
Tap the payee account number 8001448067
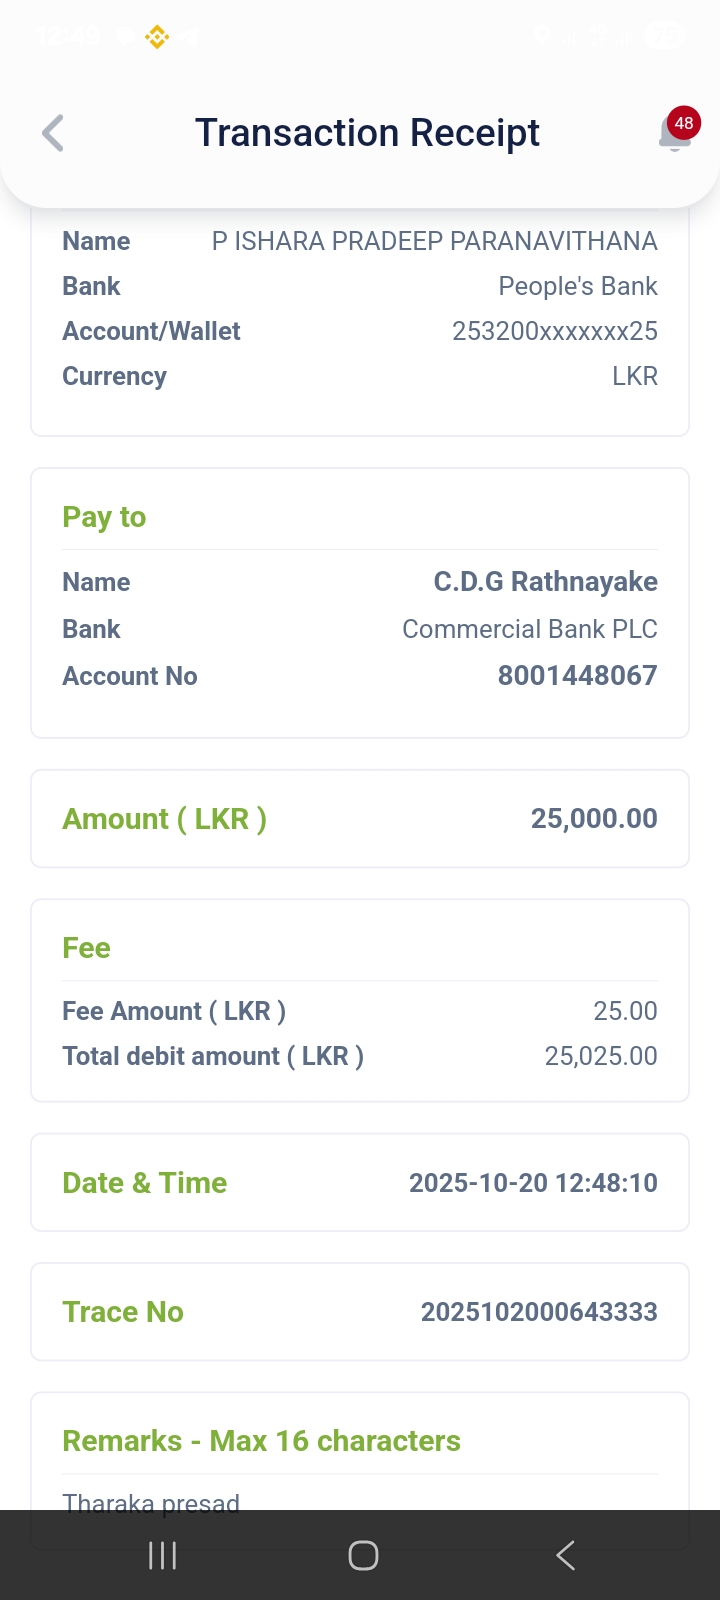(577, 676)
